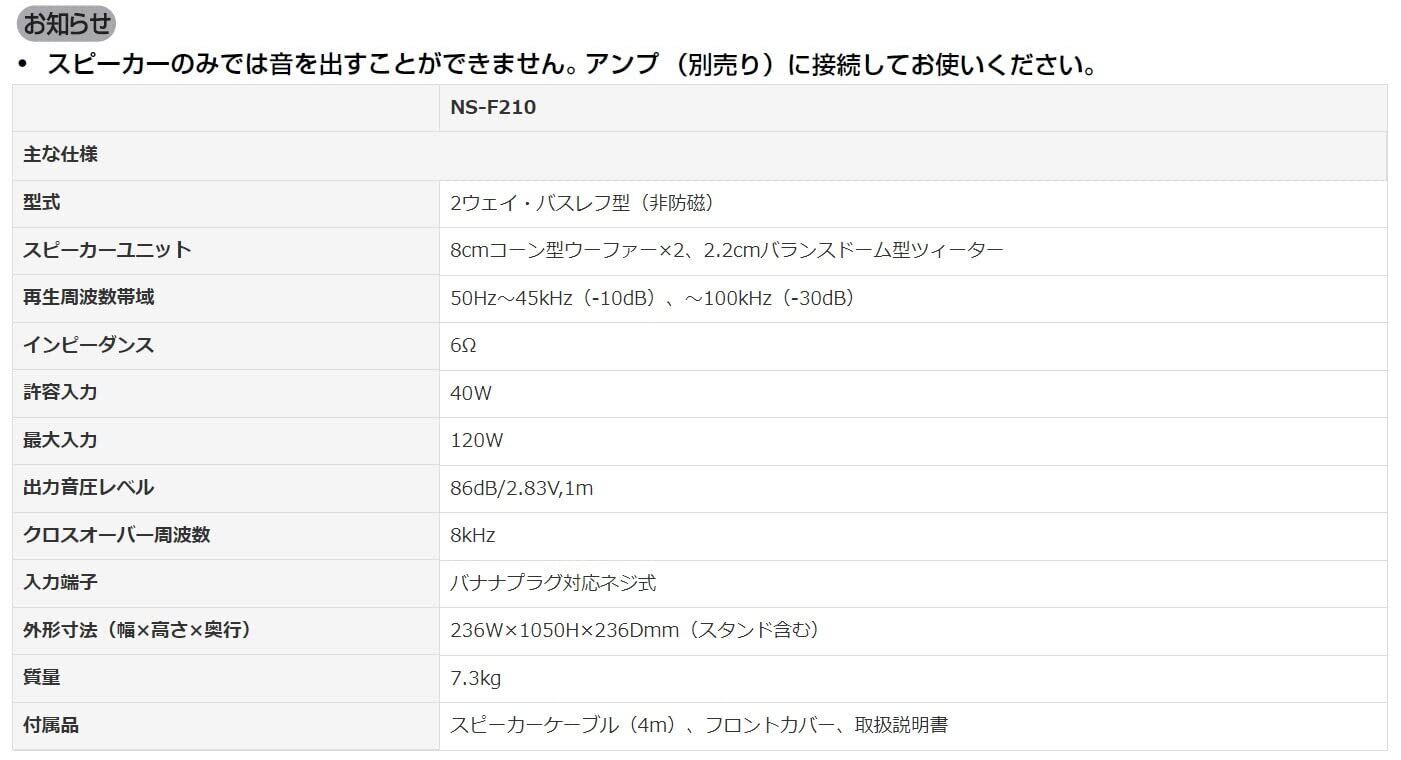Viewport: 1401px width, 760px height.
Task: Click the バナナプラグ対応ネジ式 value cell
Action: point(553,583)
